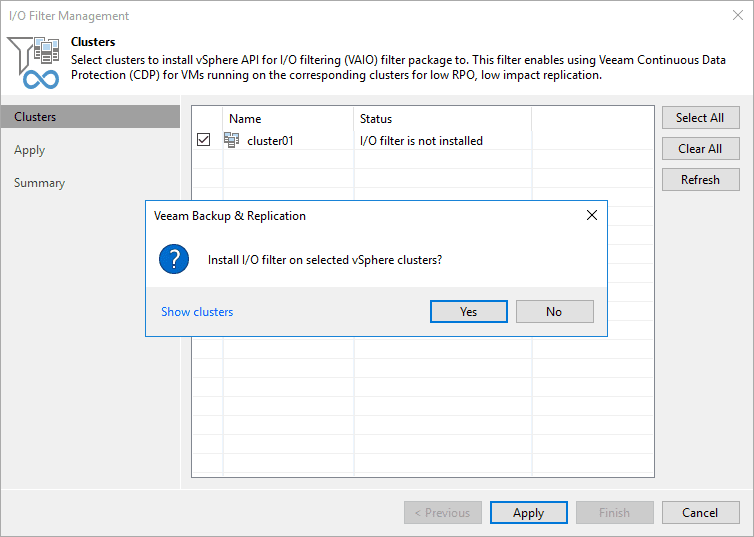Go to the Apply wizard step

pos(30,150)
